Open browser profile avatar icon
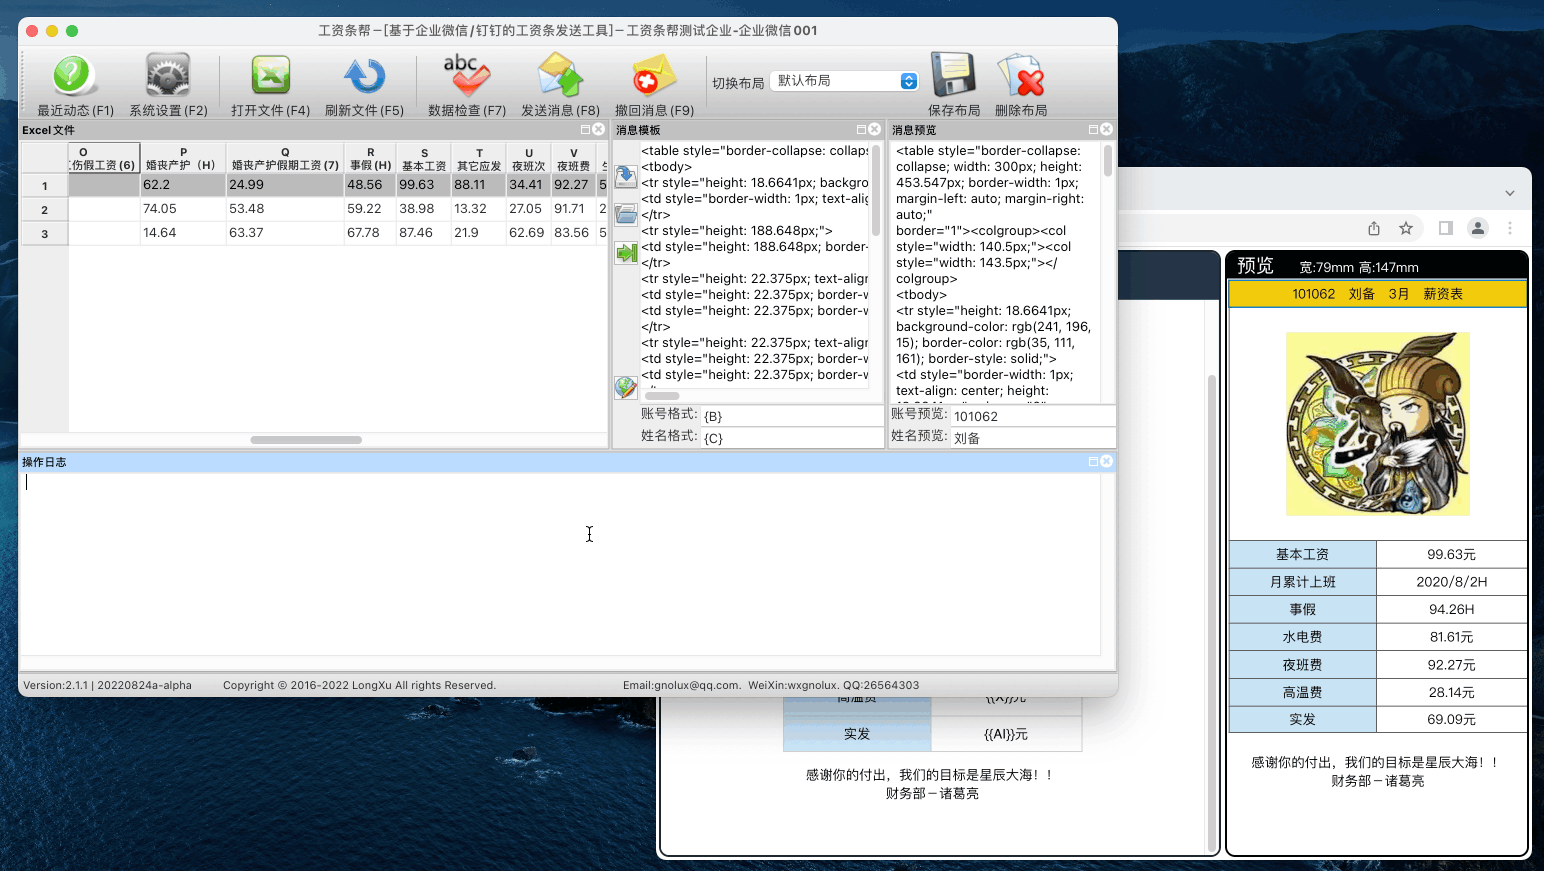 pos(1478,228)
